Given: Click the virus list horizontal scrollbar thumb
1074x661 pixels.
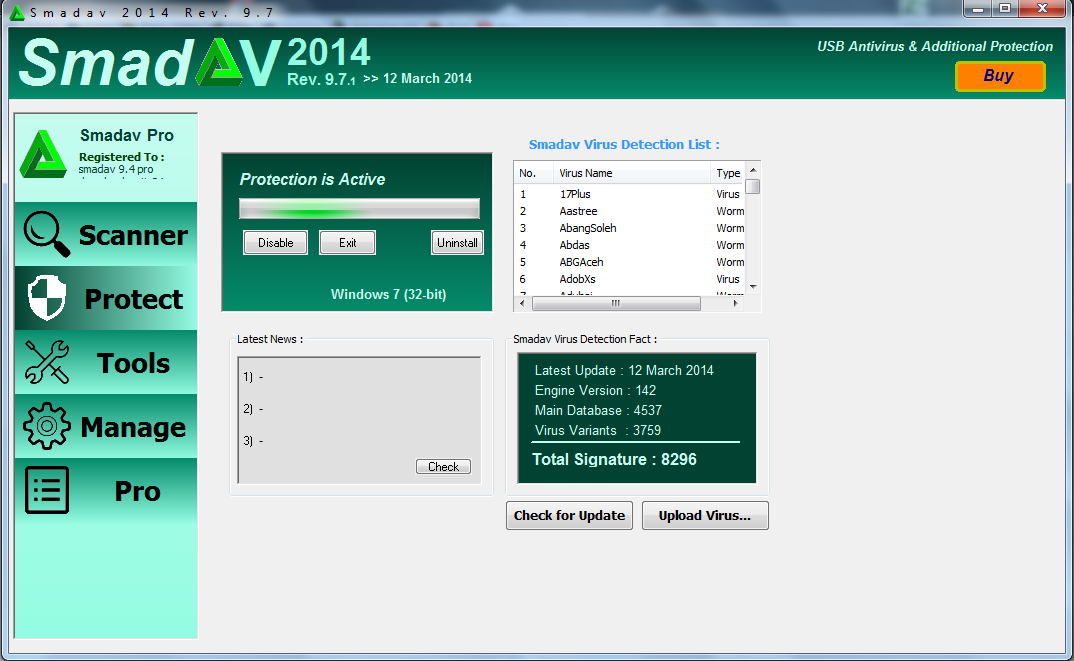Looking at the screenshot, I should (x=616, y=303).
